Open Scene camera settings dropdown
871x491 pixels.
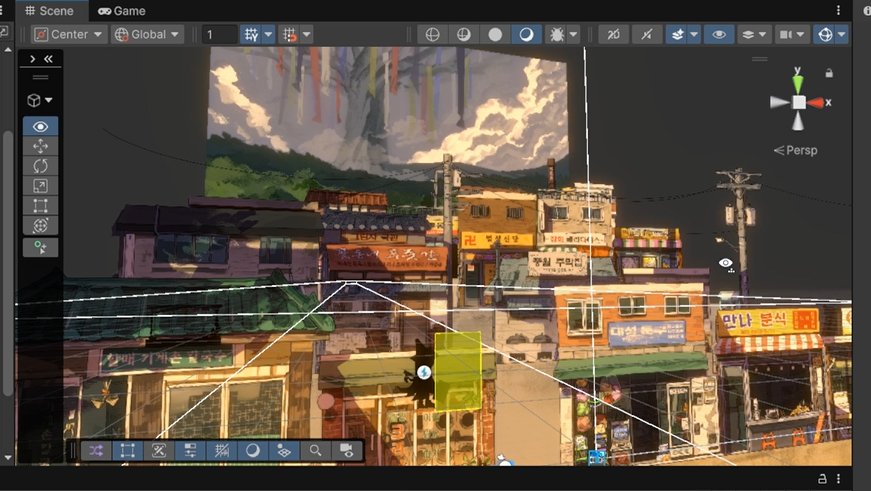[792, 34]
